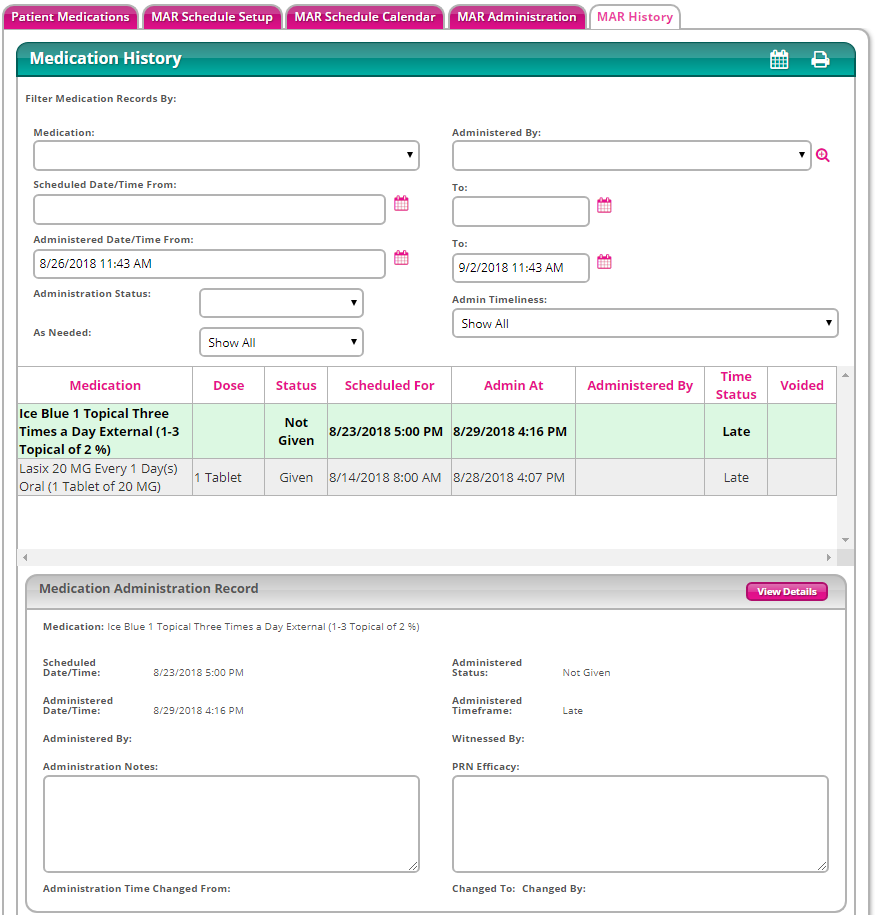Click the Scheduled Date/Time From input field
The width and height of the screenshot is (875, 915).
tap(209, 209)
